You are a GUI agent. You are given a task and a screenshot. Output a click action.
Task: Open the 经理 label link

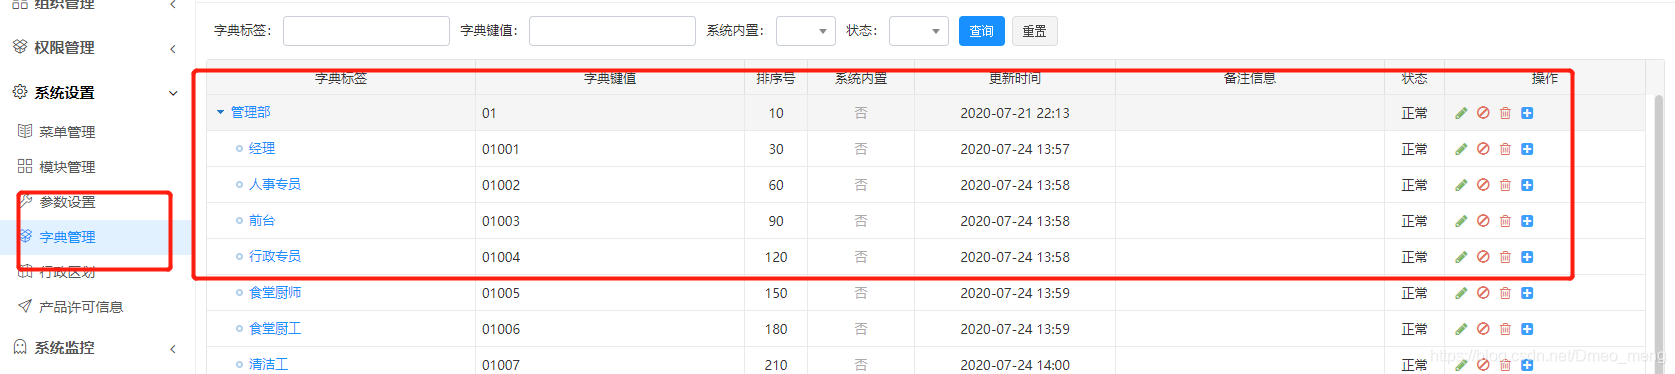pos(262,148)
